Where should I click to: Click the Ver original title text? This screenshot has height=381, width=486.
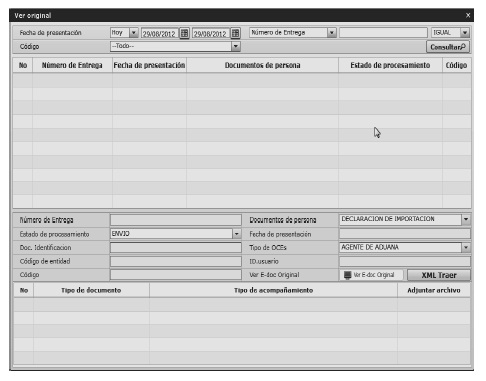tap(33, 16)
